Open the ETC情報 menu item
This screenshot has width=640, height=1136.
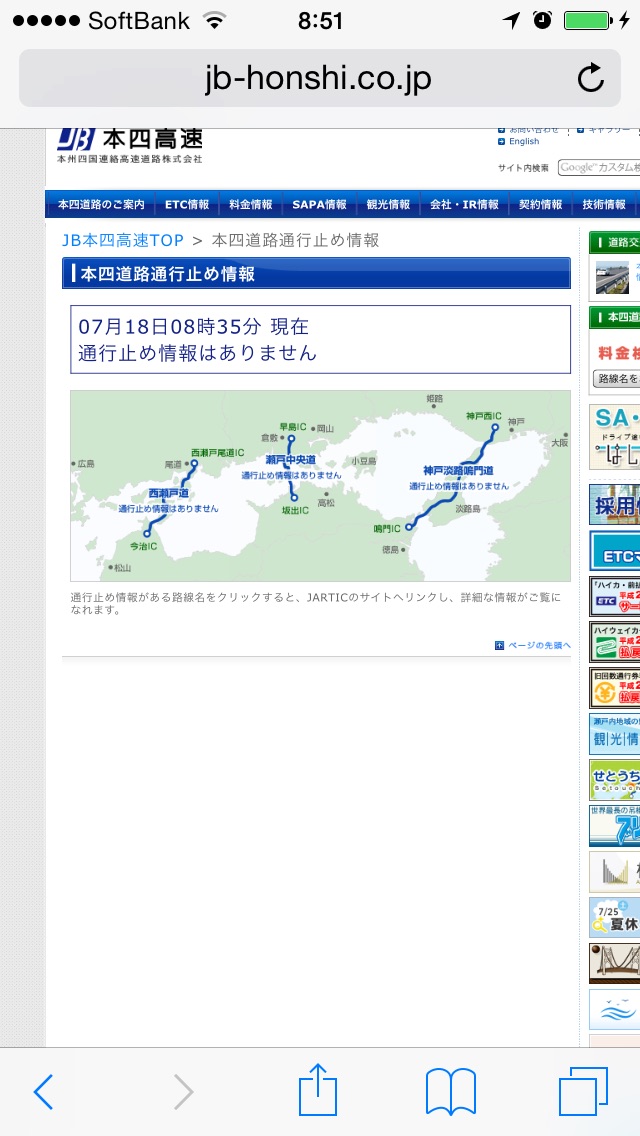point(187,205)
